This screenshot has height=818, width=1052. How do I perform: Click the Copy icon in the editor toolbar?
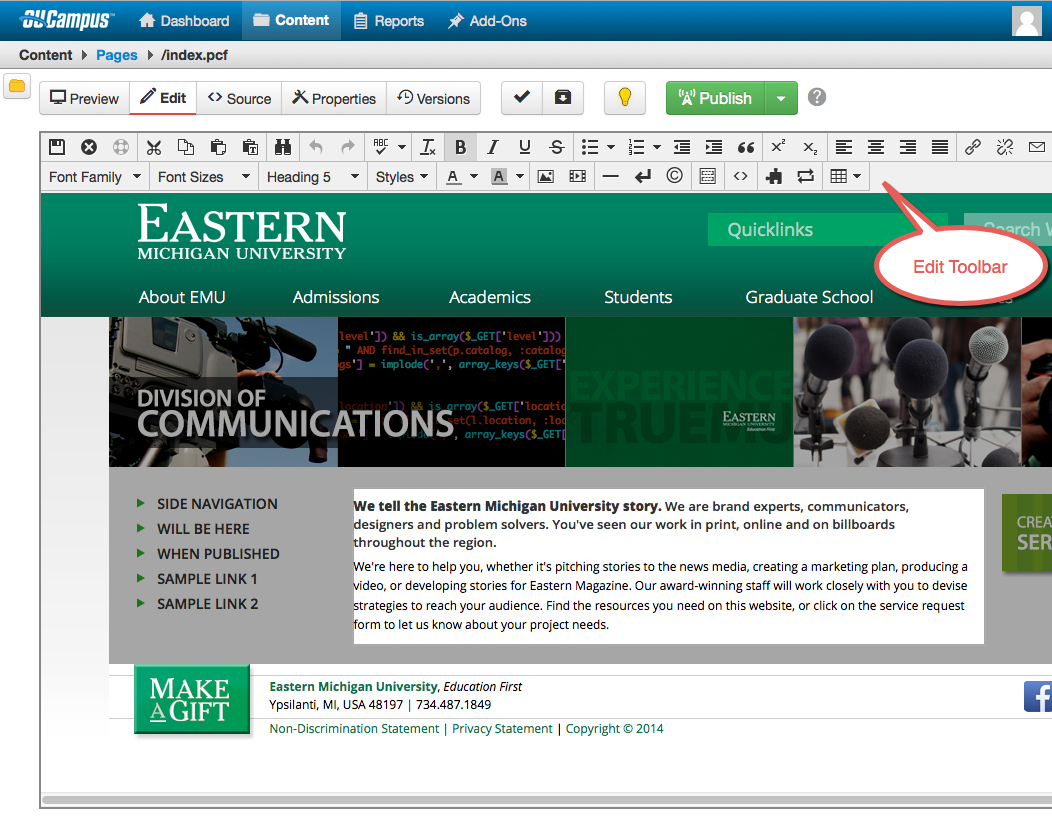(x=186, y=147)
